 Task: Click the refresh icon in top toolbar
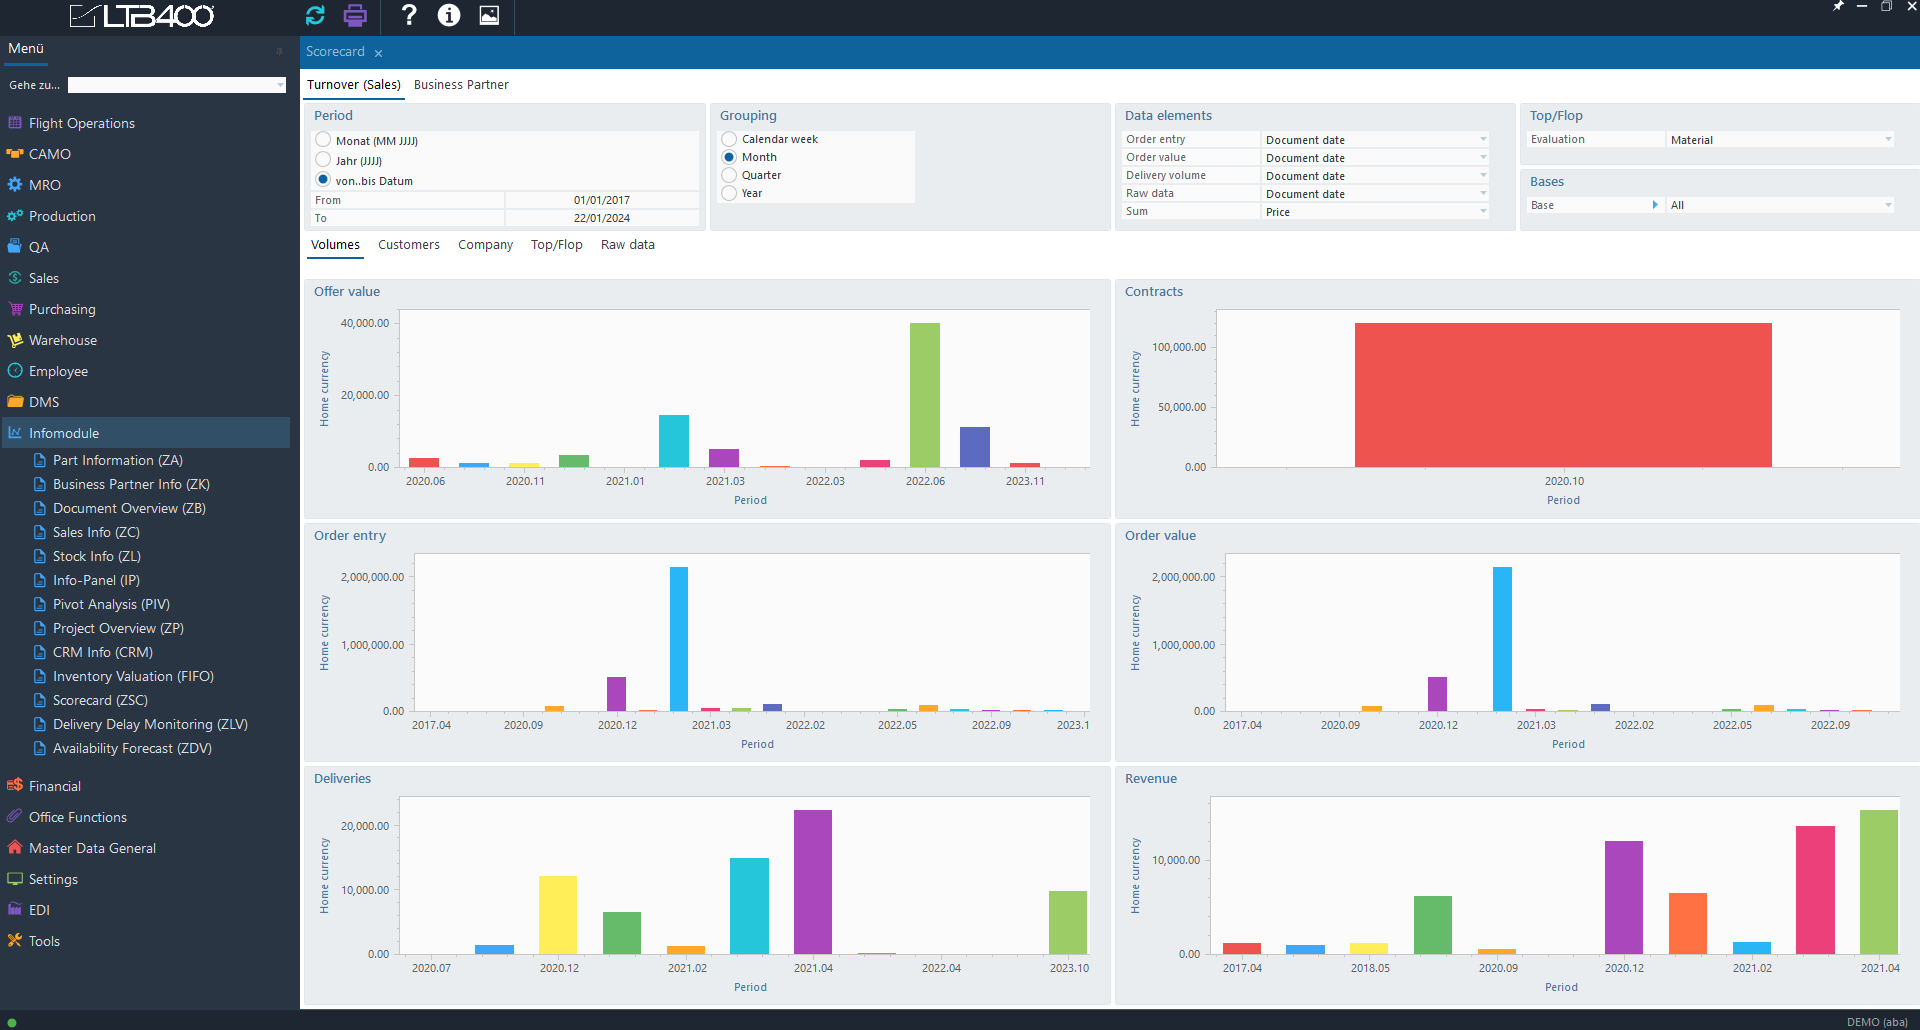point(315,15)
